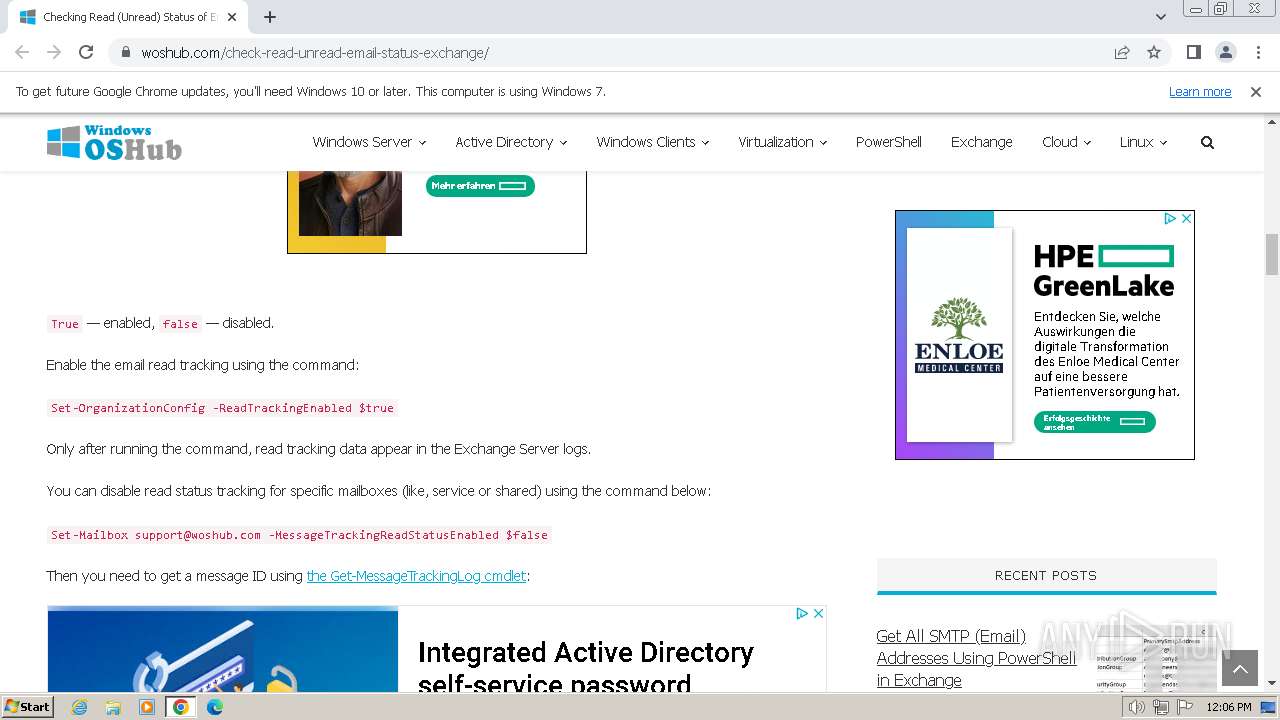
Task: Click the volume speaker tray icon
Action: pyautogui.click(x=1137, y=707)
